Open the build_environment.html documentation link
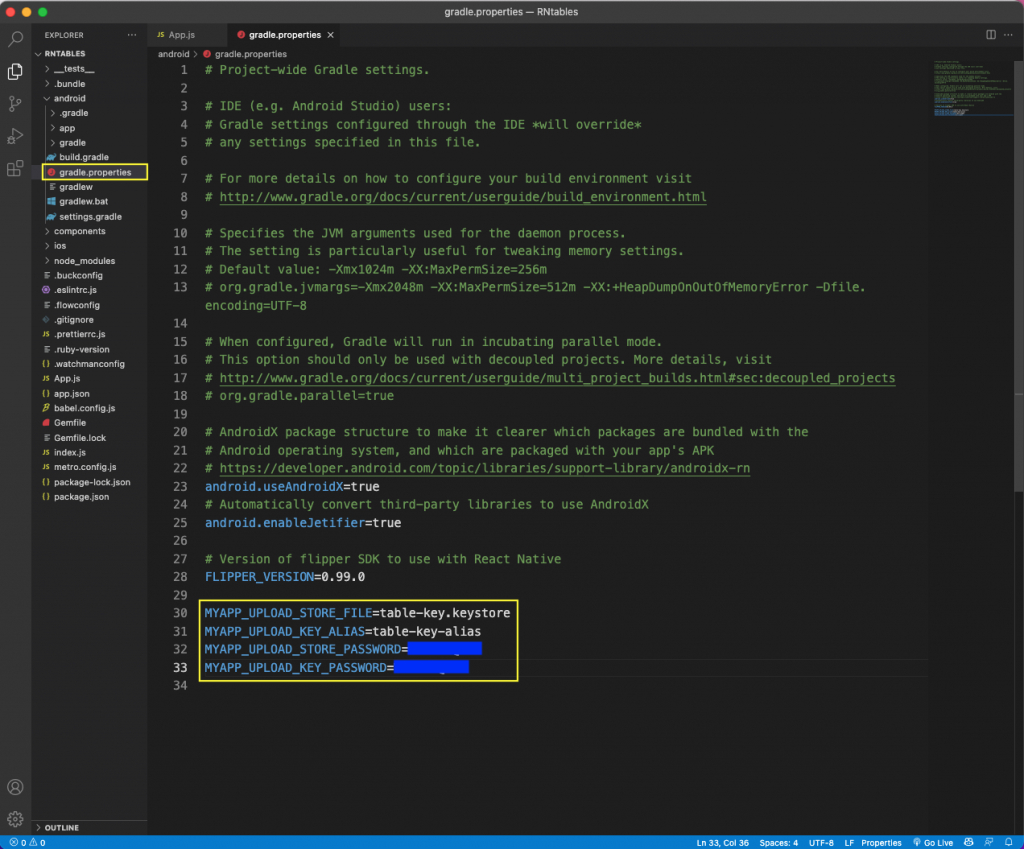The height and width of the screenshot is (849, 1024). pyautogui.click(x=462, y=196)
